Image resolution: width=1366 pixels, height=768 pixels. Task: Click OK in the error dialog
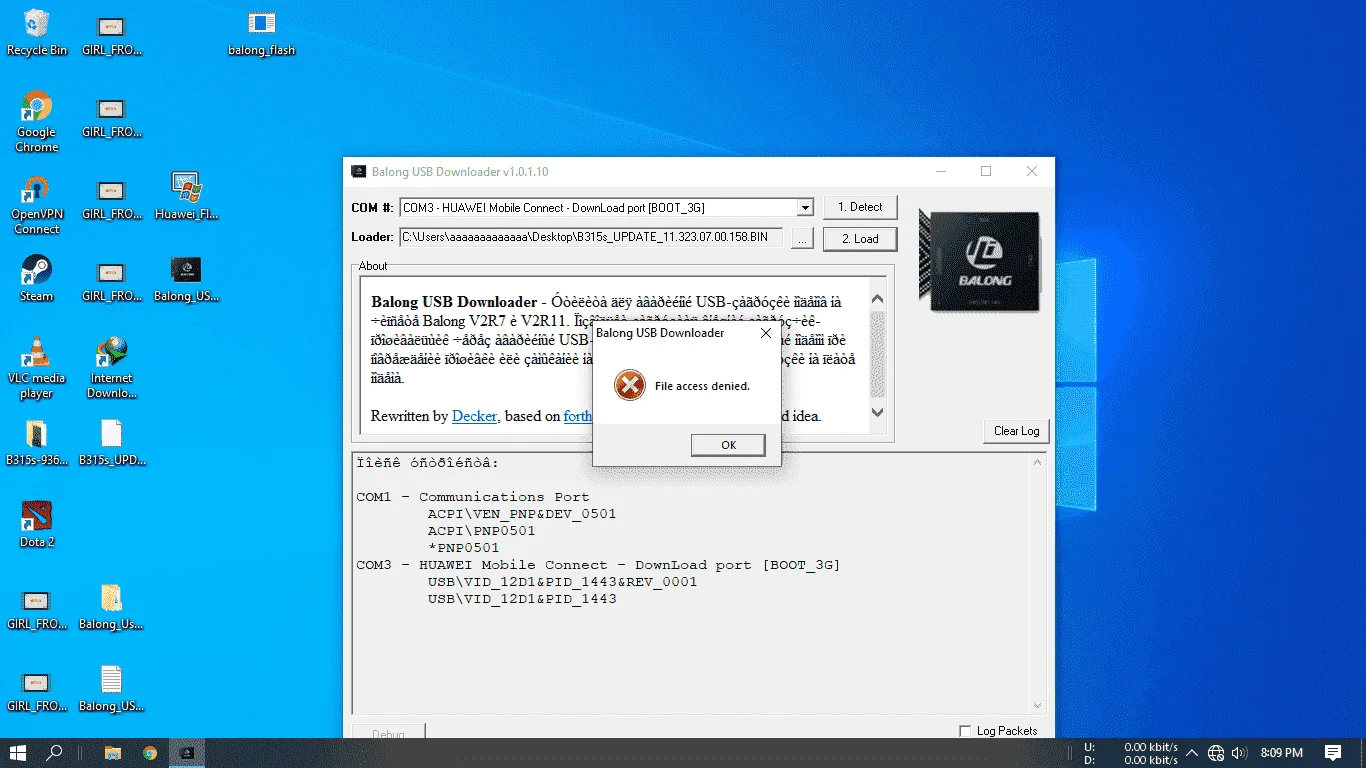click(x=728, y=445)
